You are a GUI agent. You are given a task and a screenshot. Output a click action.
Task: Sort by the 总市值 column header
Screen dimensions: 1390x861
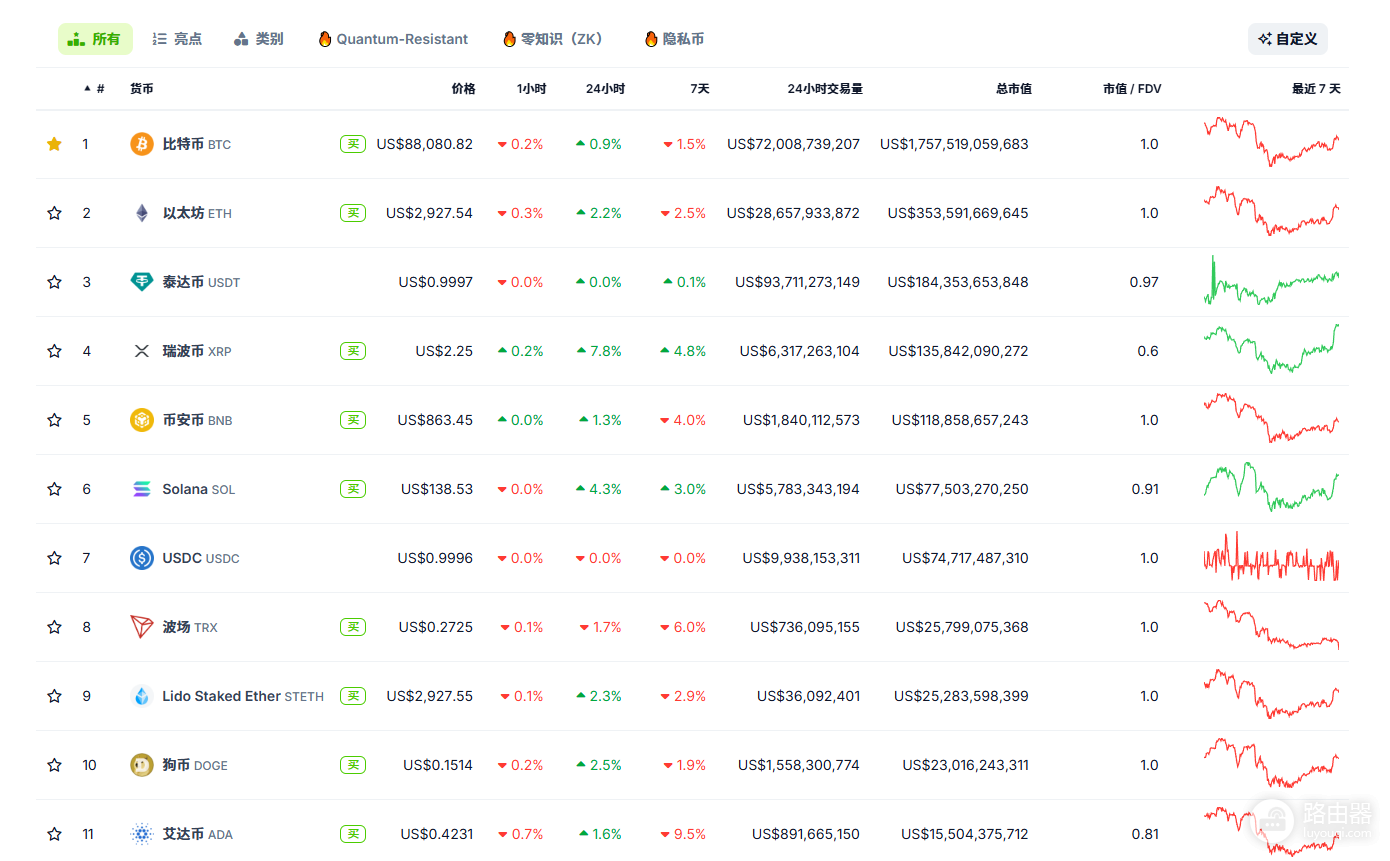1014,89
